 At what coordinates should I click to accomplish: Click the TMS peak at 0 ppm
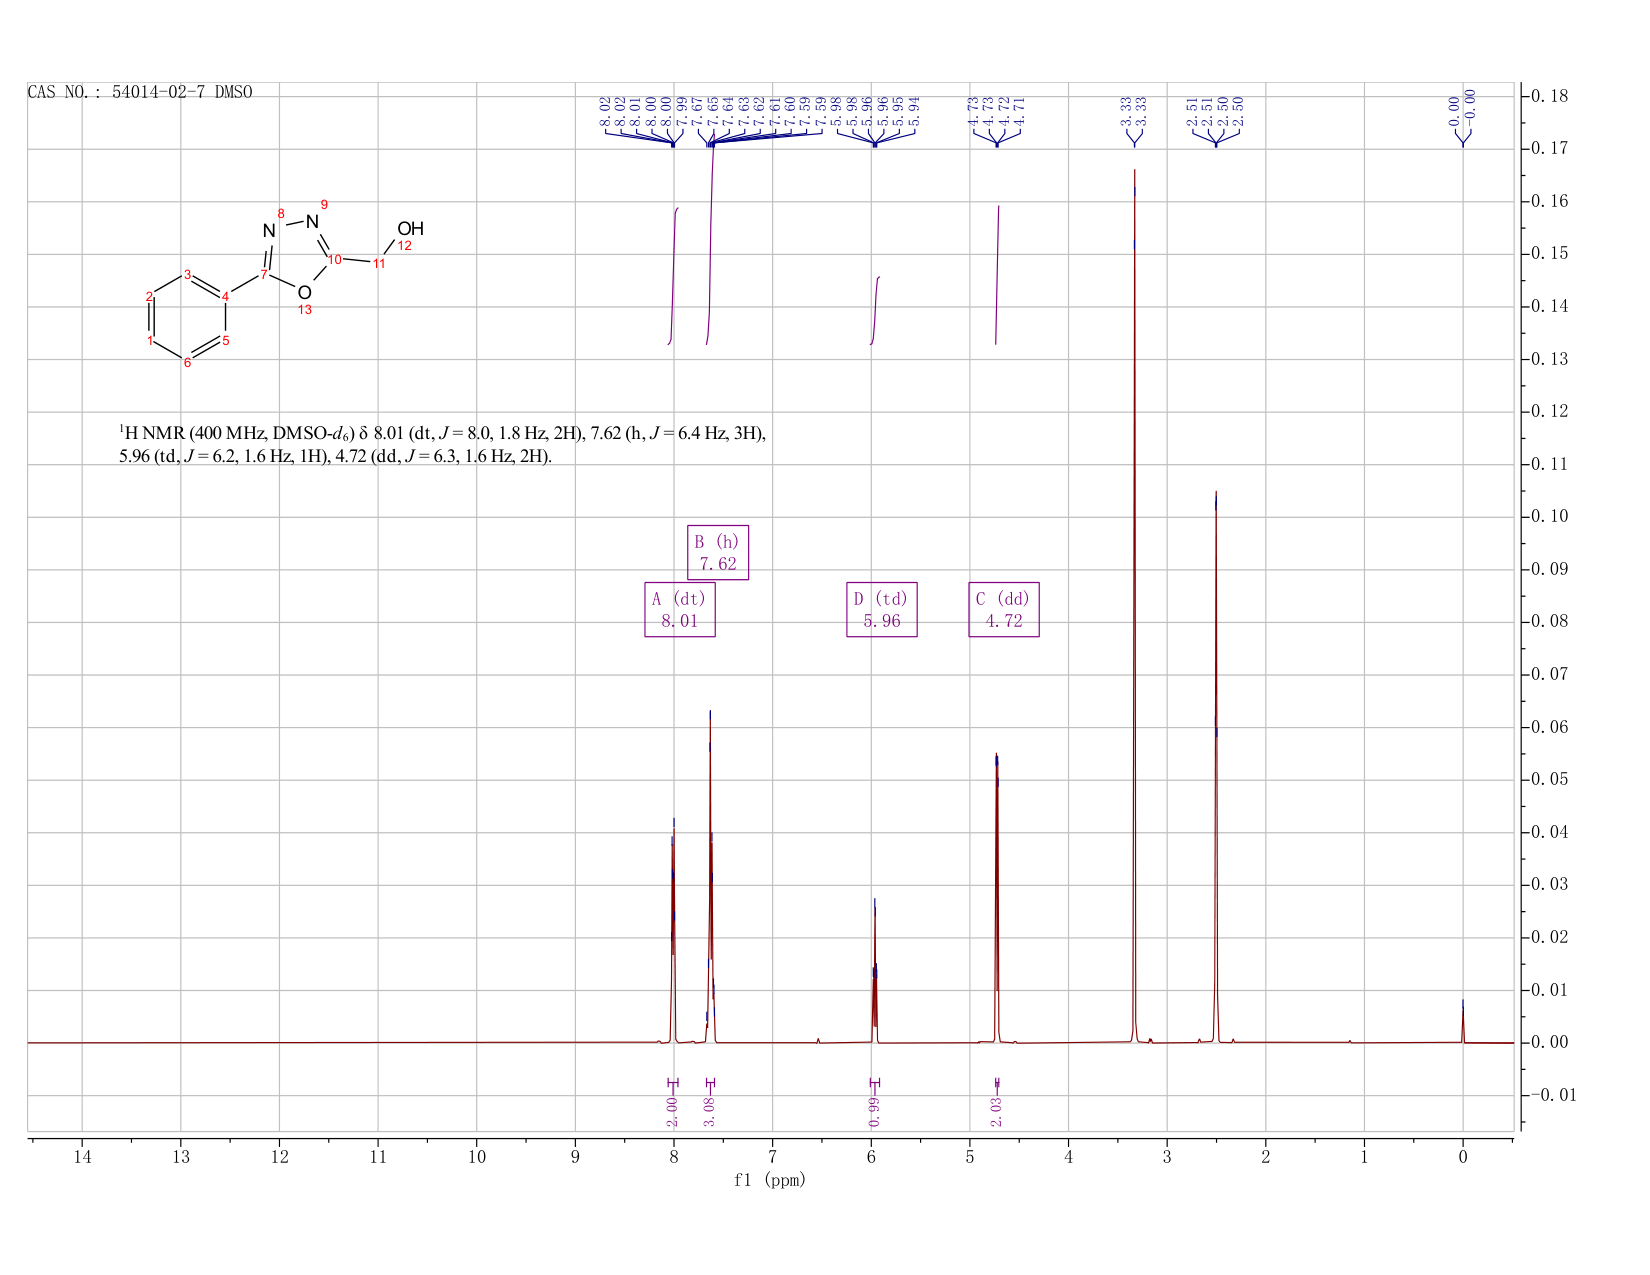tap(1463, 1022)
